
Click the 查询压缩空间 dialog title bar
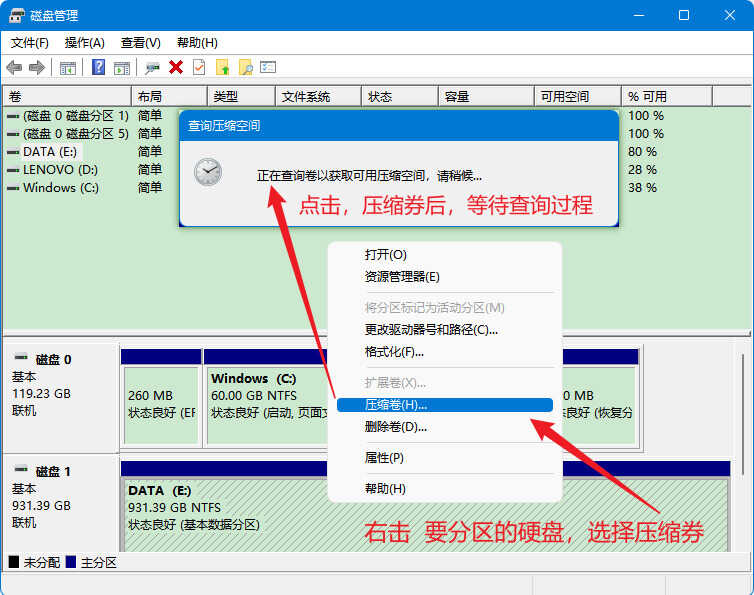(x=399, y=126)
